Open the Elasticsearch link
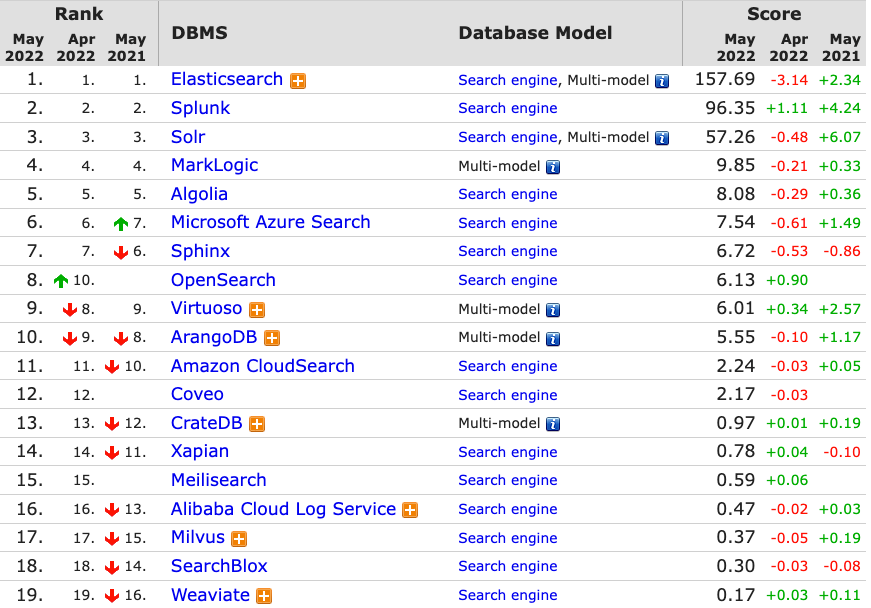Screen dimensions: 871x608 [227, 79]
